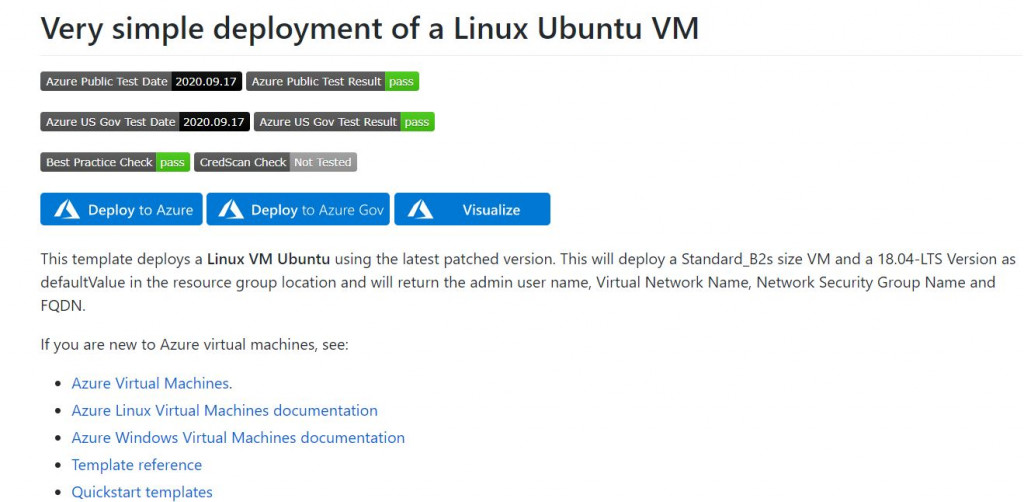
Task: Click the Azure logo on Deploy to Azure Gov
Action: click(x=231, y=209)
